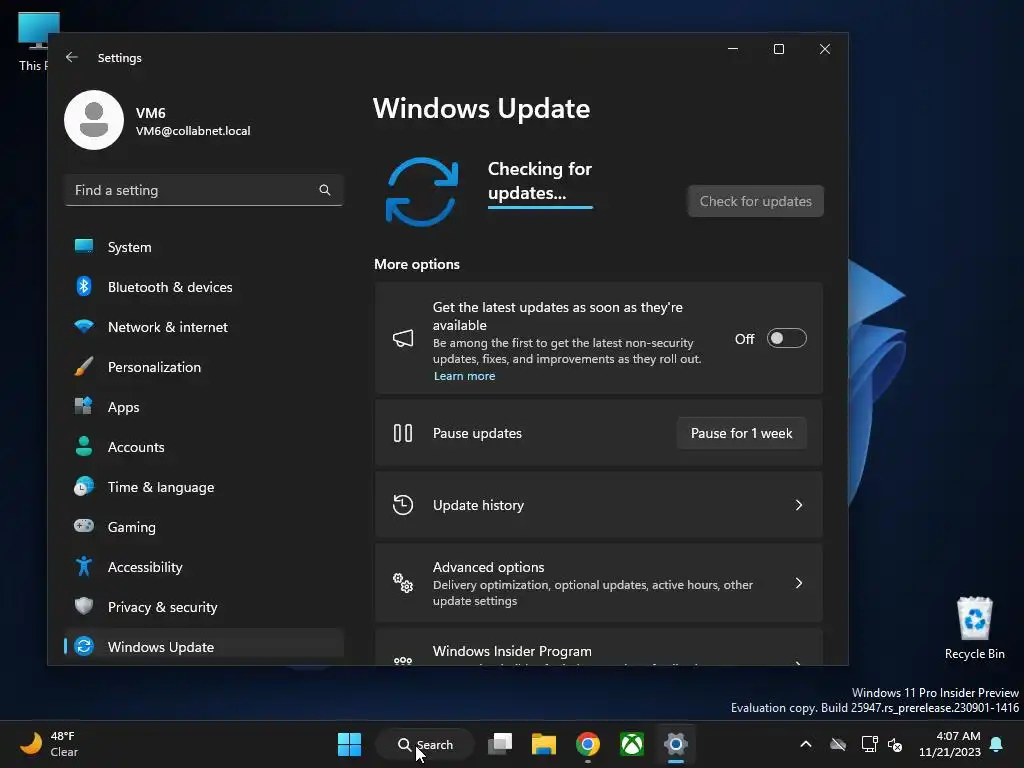Open Personalization settings

(204, 367)
